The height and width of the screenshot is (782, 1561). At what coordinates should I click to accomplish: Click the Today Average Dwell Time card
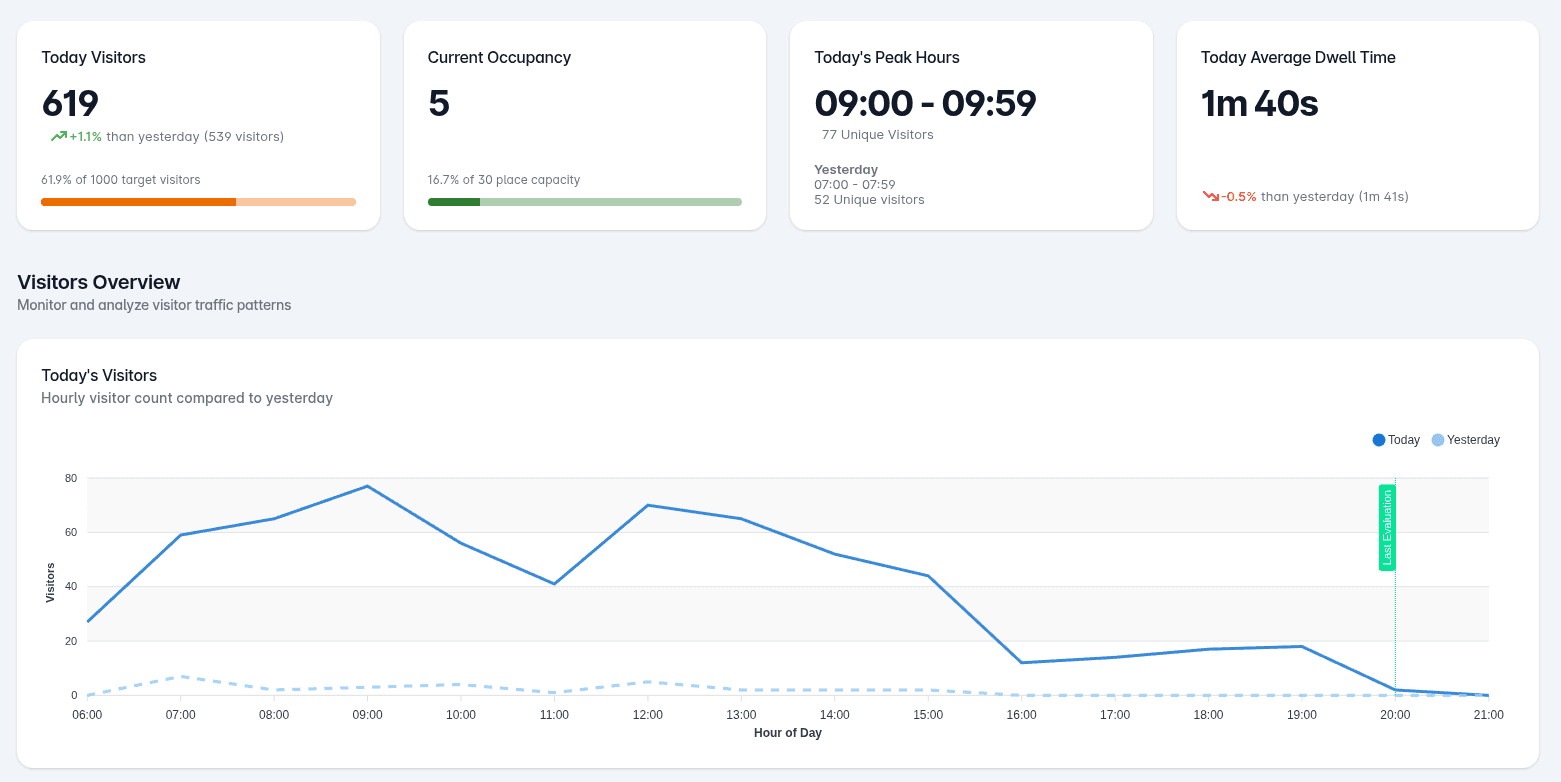point(1358,125)
